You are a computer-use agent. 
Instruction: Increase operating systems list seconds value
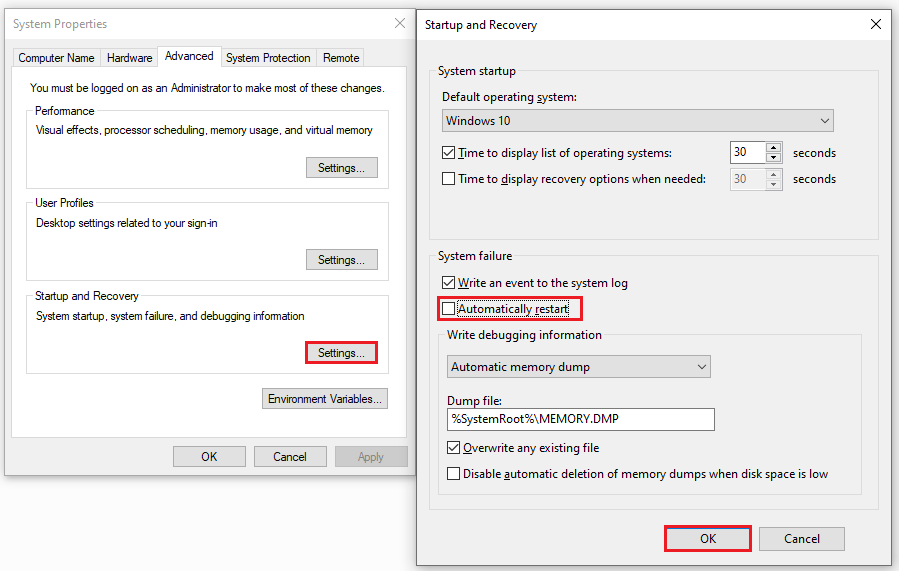[773, 147]
